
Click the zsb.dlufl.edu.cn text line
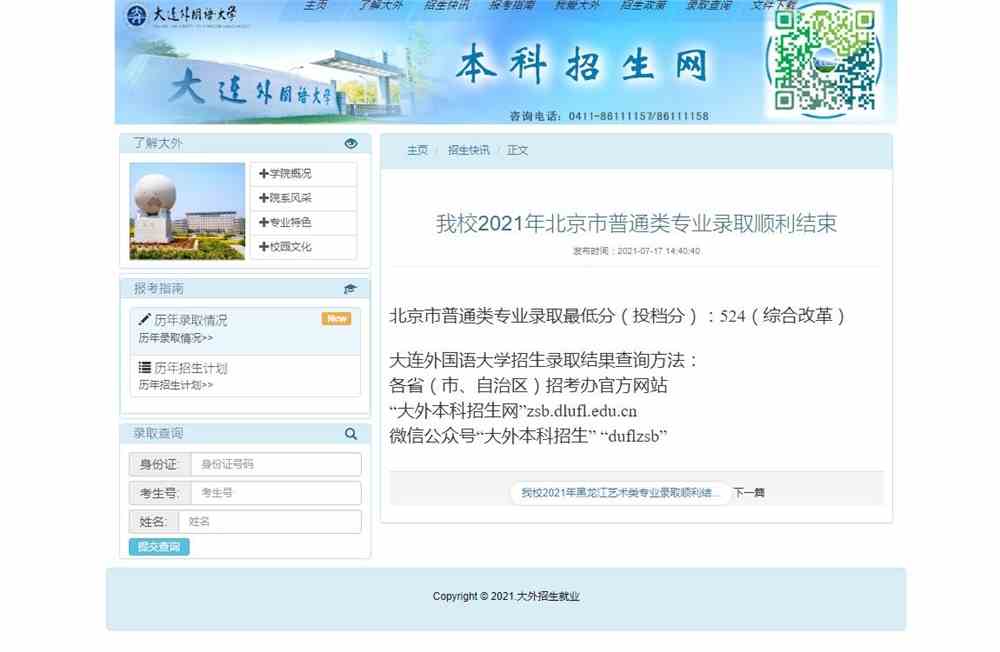[513, 411]
